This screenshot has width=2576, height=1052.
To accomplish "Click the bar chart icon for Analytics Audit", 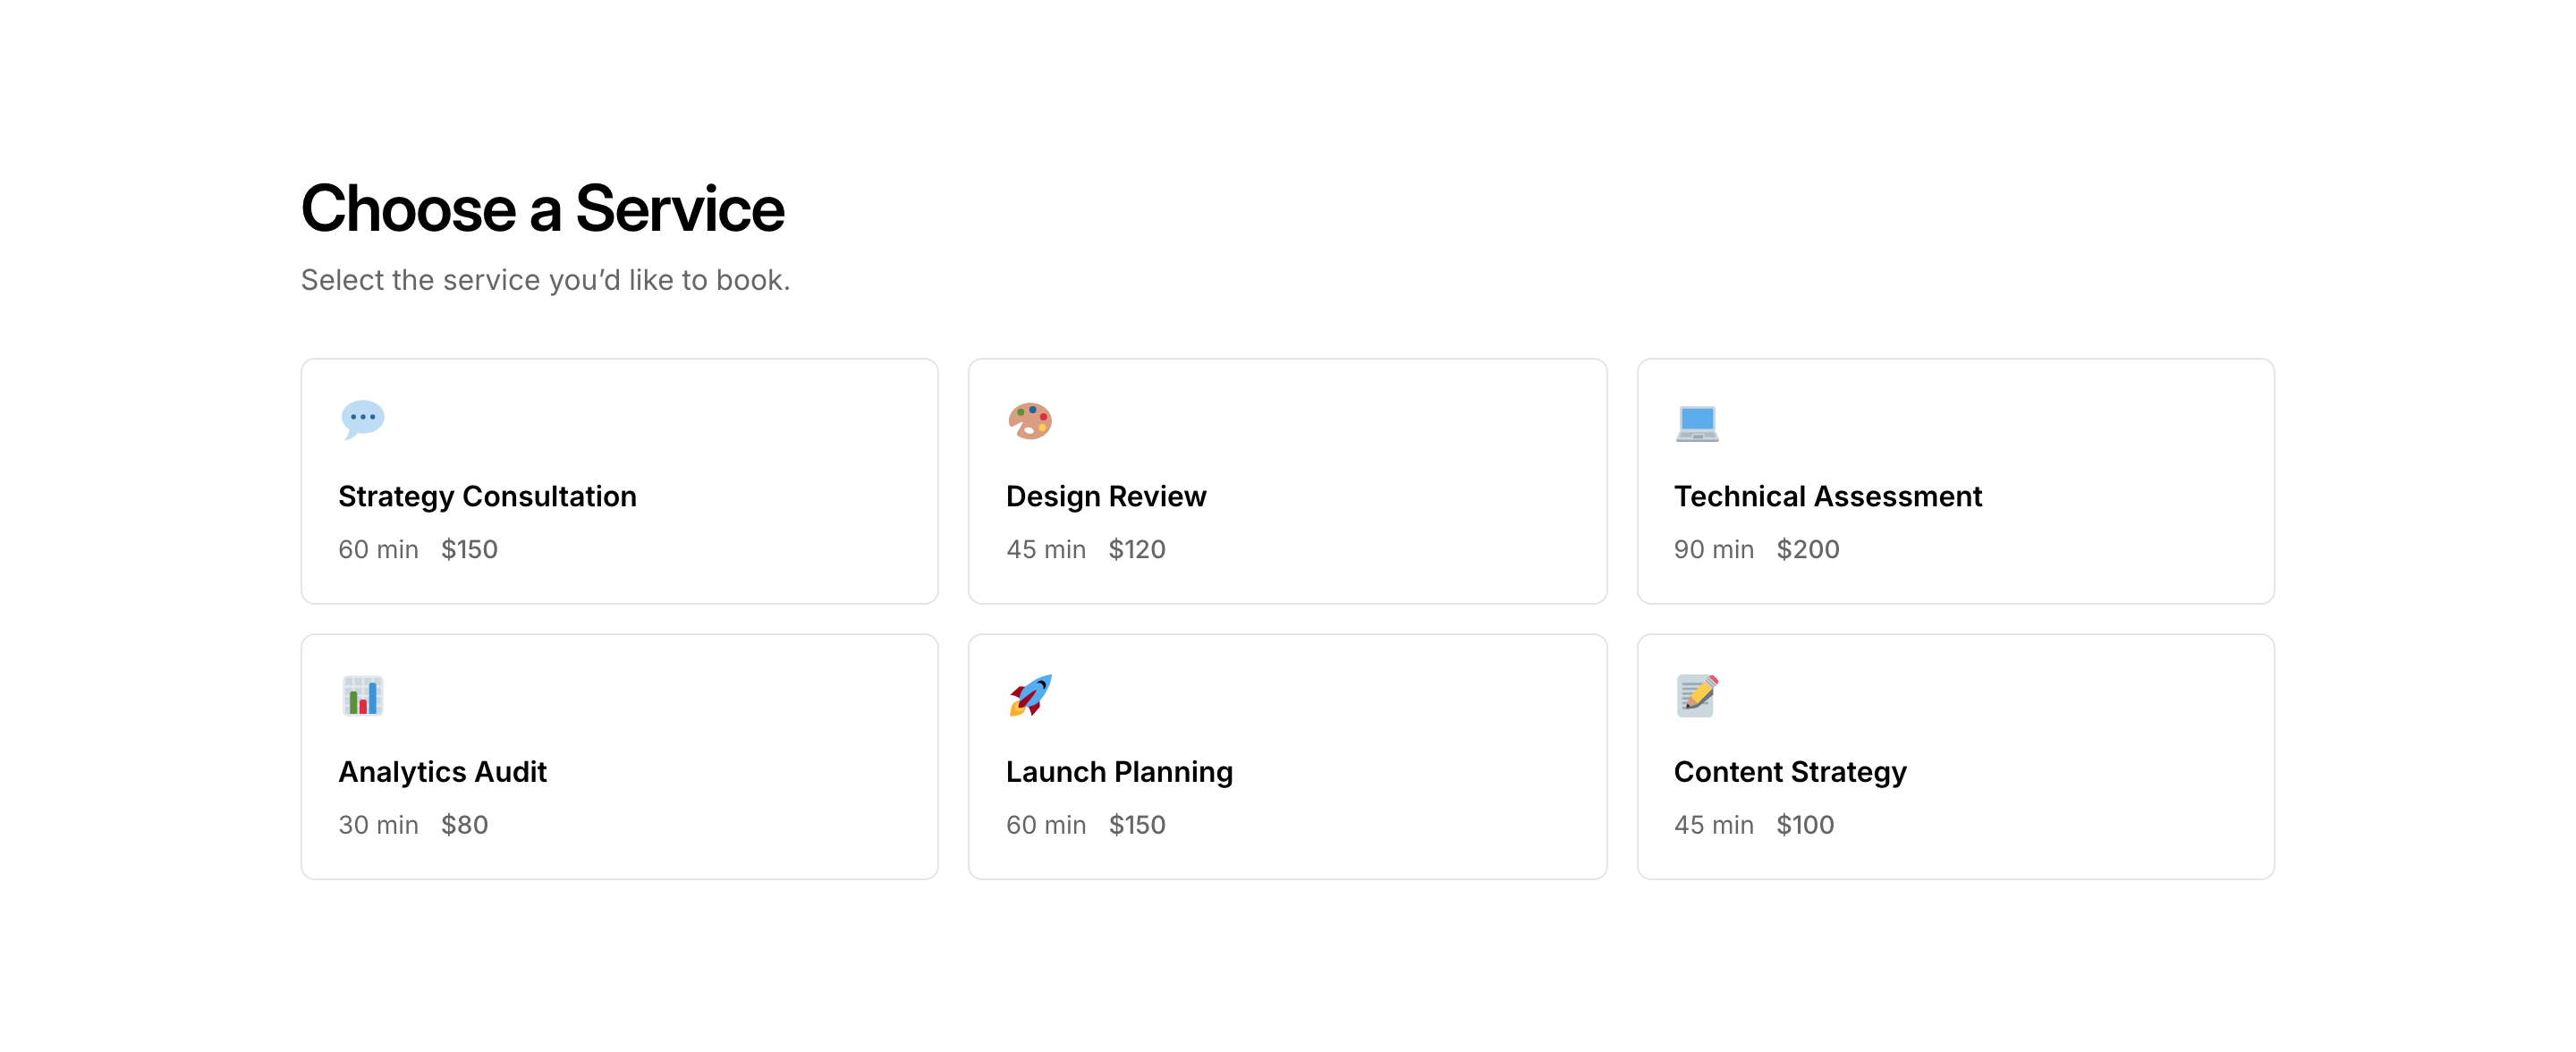I will click(x=362, y=696).
